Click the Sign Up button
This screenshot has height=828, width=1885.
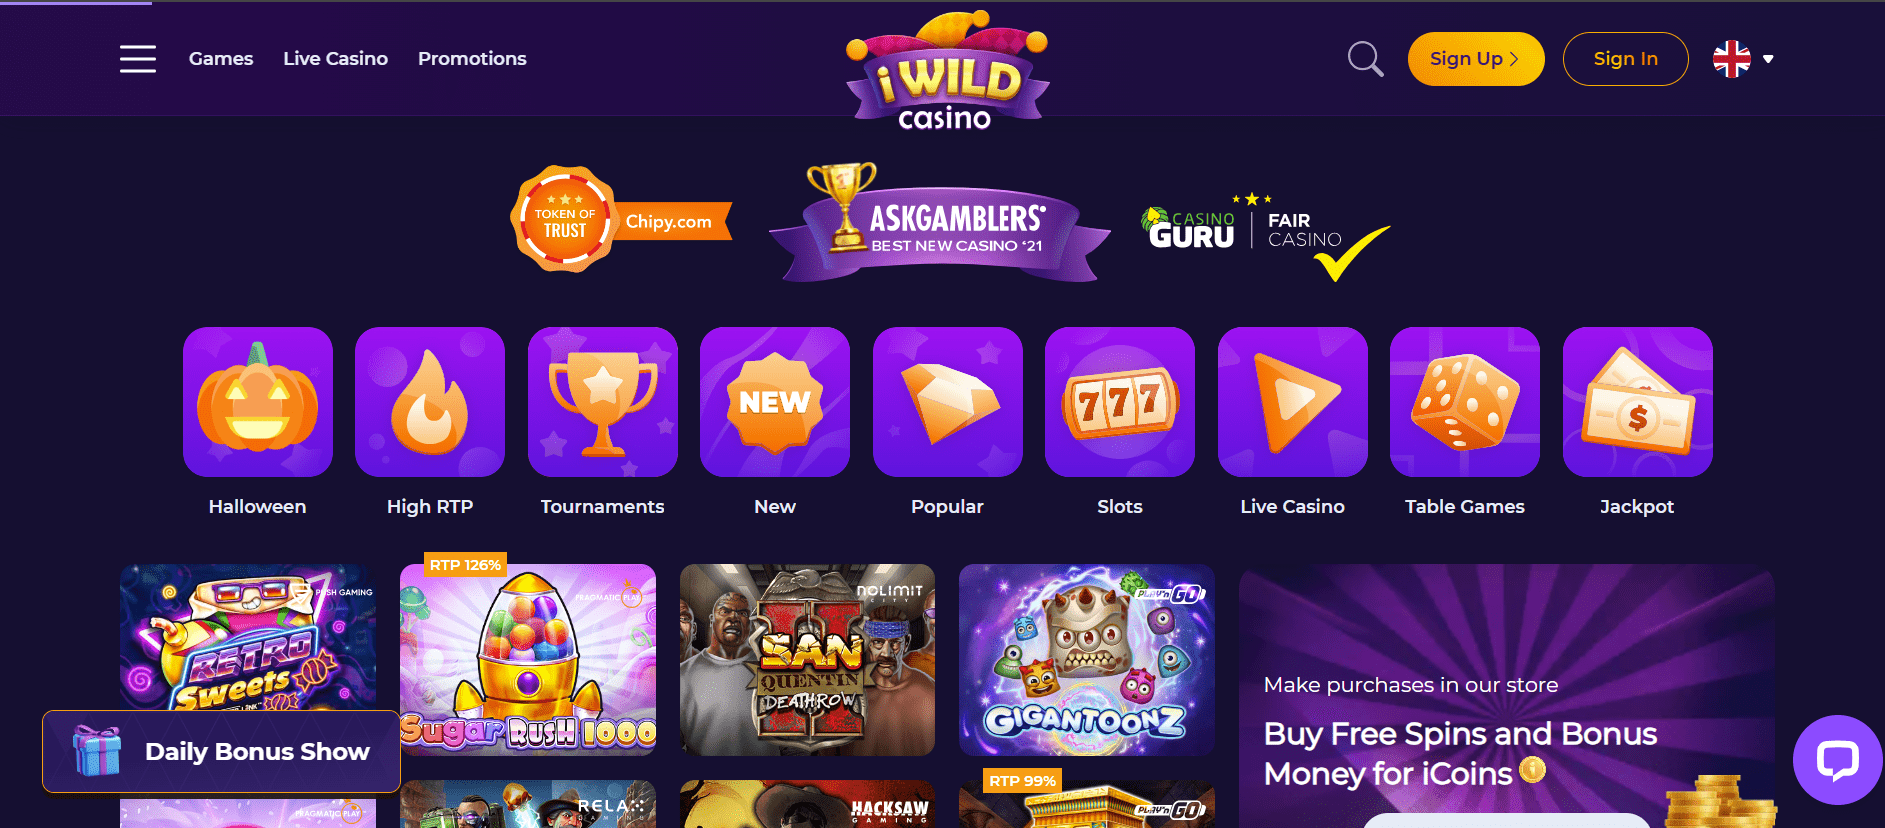click(x=1476, y=59)
